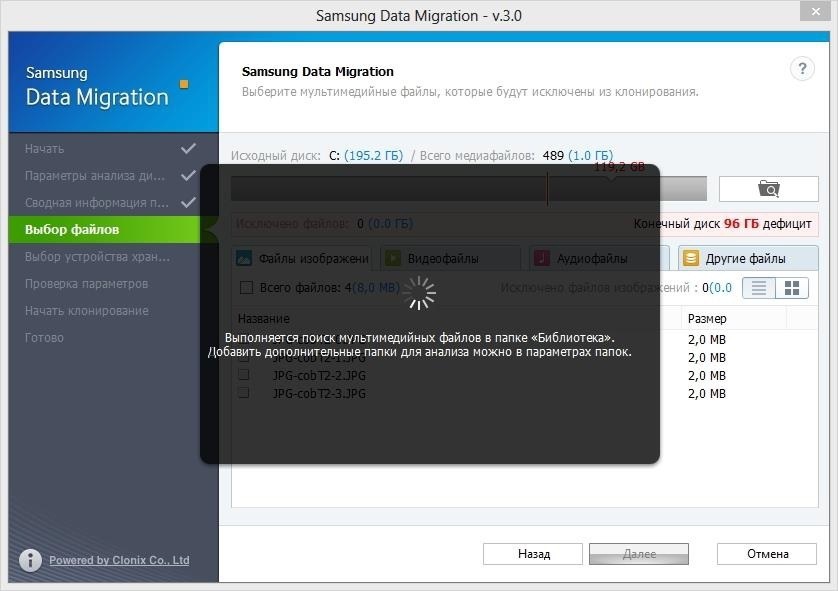Click the Далее button
The height and width of the screenshot is (591, 838).
639,554
